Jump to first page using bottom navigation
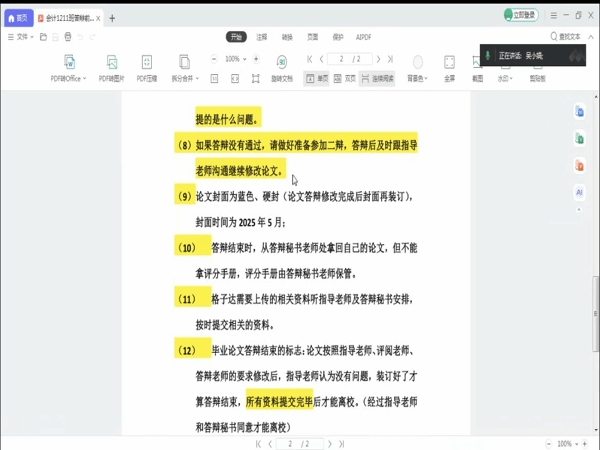 [256, 443]
